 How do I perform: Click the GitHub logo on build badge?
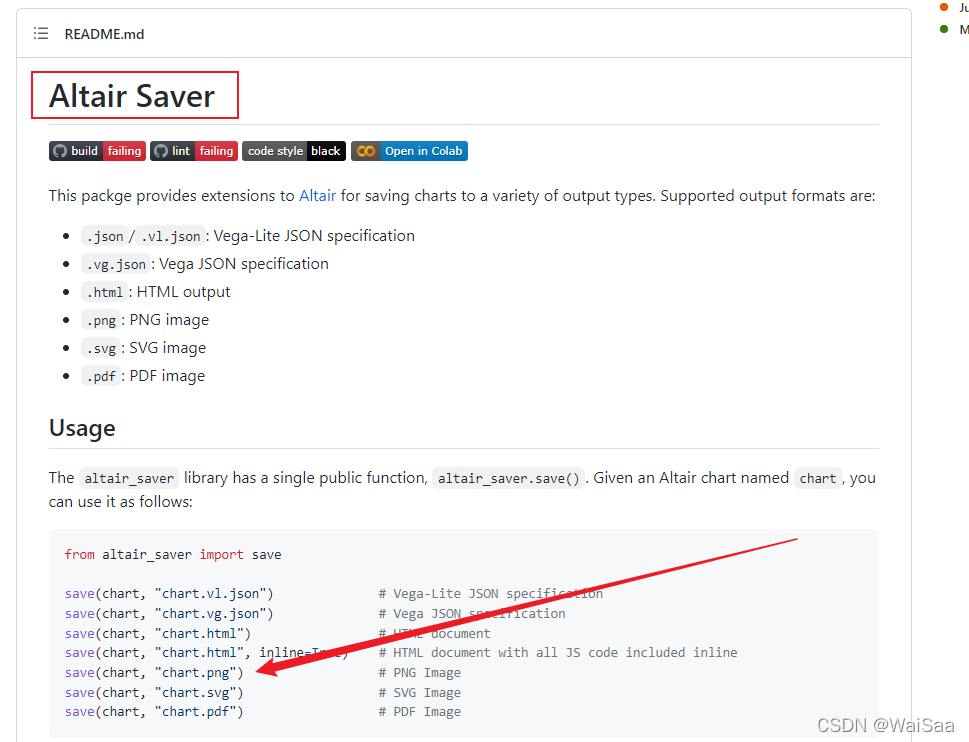(x=60, y=151)
